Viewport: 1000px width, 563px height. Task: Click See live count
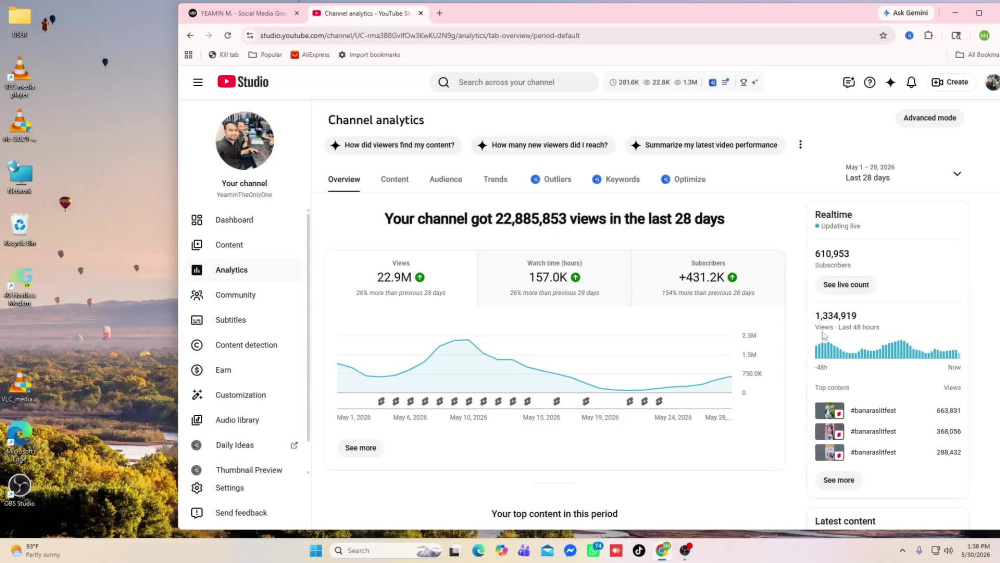pyautogui.click(x=846, y=284)
